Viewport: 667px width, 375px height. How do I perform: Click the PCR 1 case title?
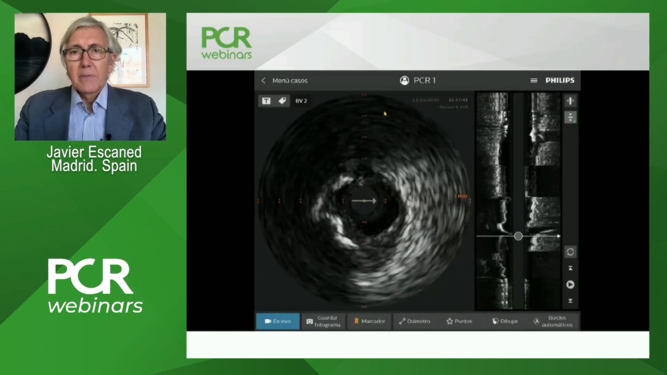pyautogui.click(x=425, y=80)
